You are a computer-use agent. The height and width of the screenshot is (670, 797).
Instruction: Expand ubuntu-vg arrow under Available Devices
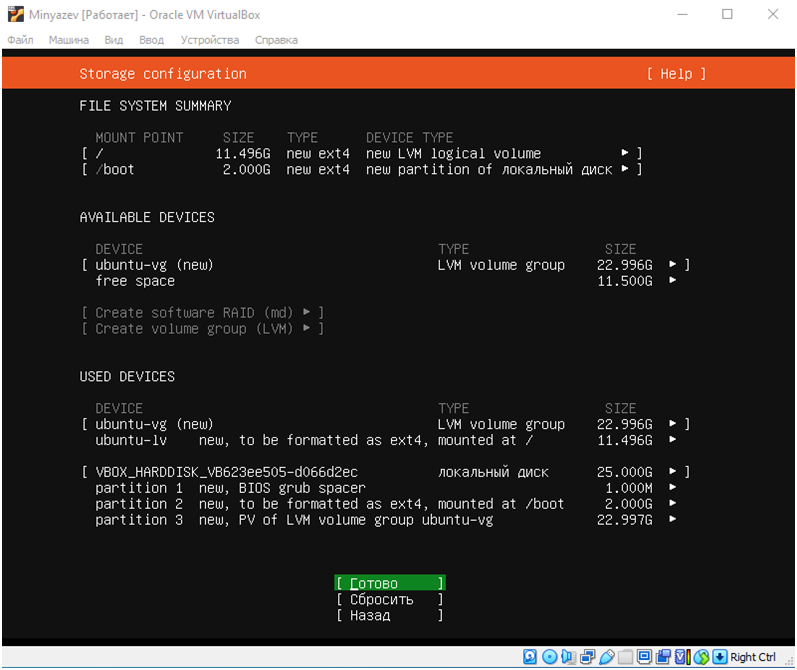(x=672, y=264)
